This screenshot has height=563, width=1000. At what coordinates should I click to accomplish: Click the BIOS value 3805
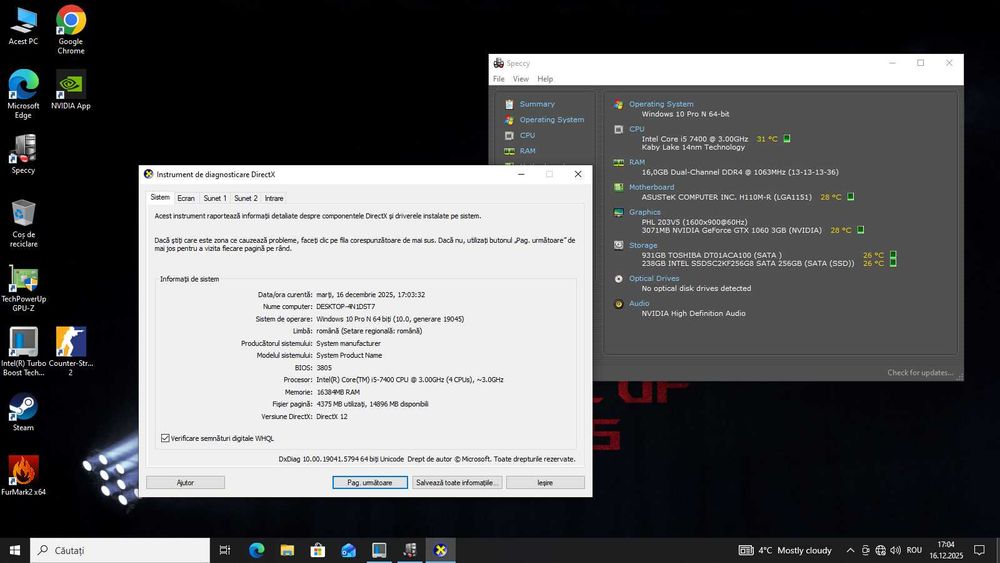(324, 368)
